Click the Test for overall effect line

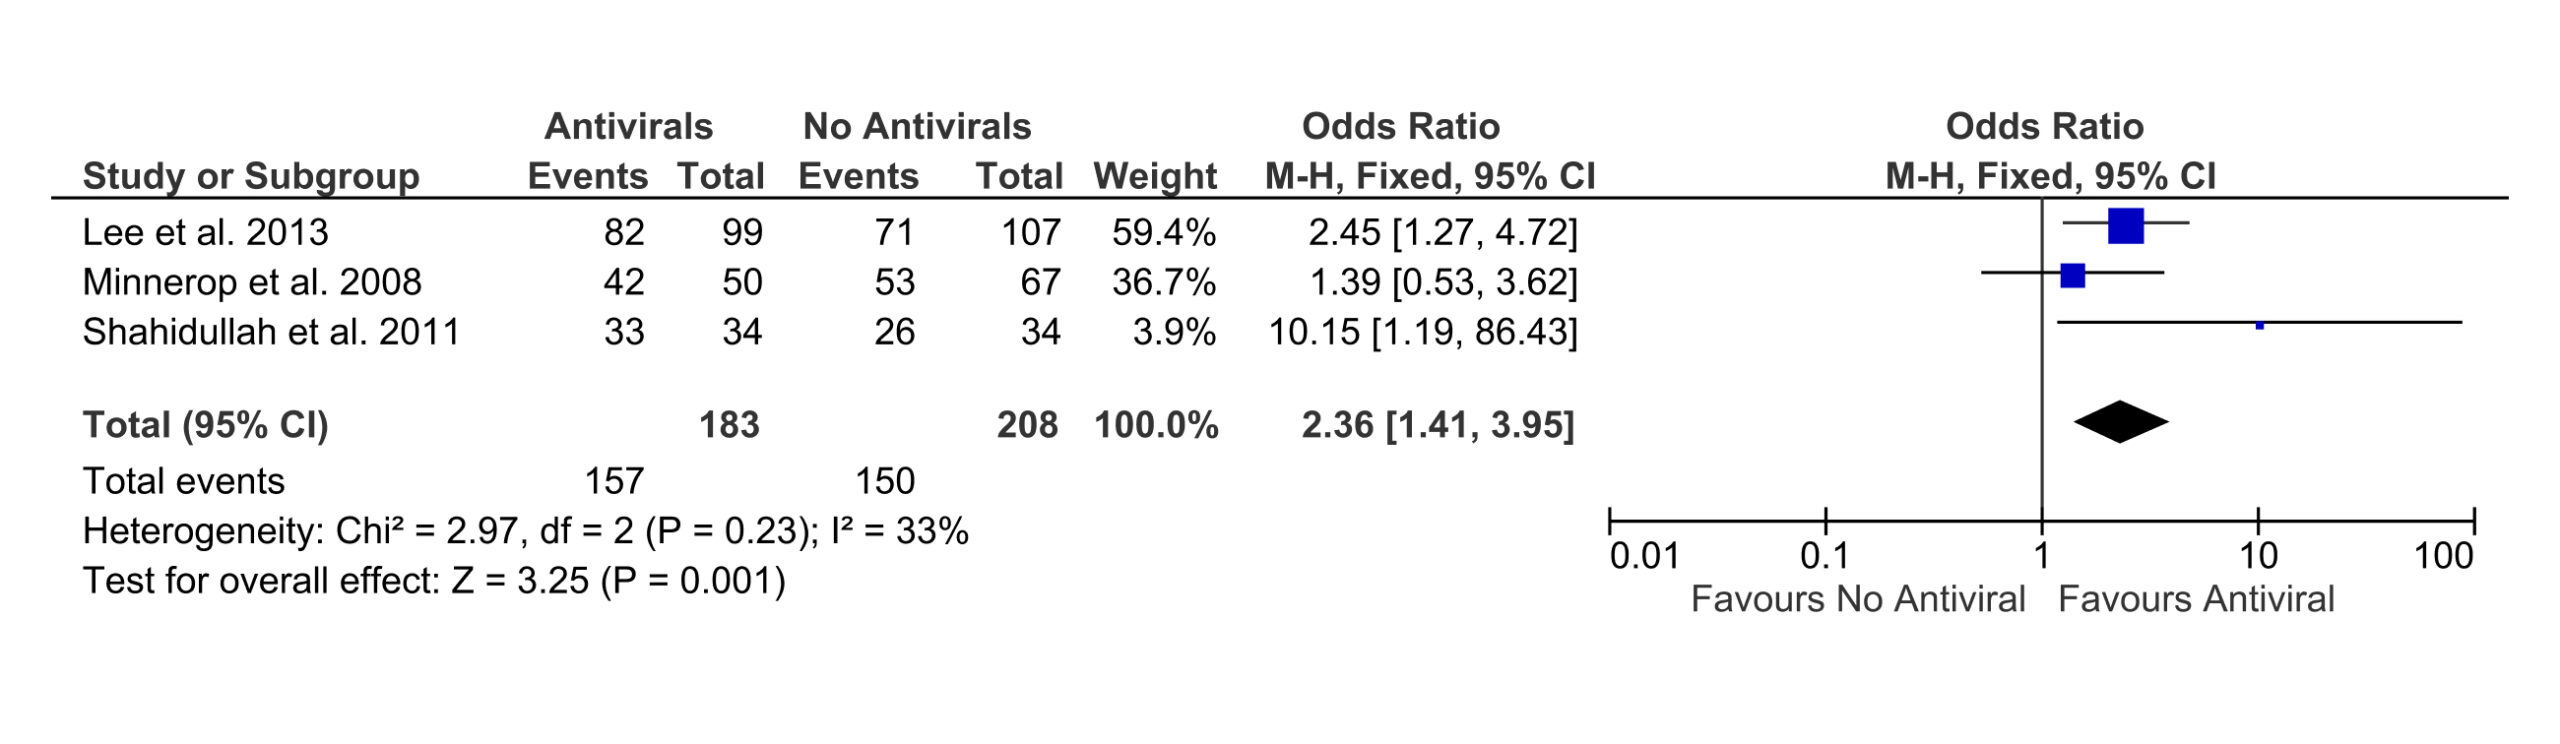point(433,581)
